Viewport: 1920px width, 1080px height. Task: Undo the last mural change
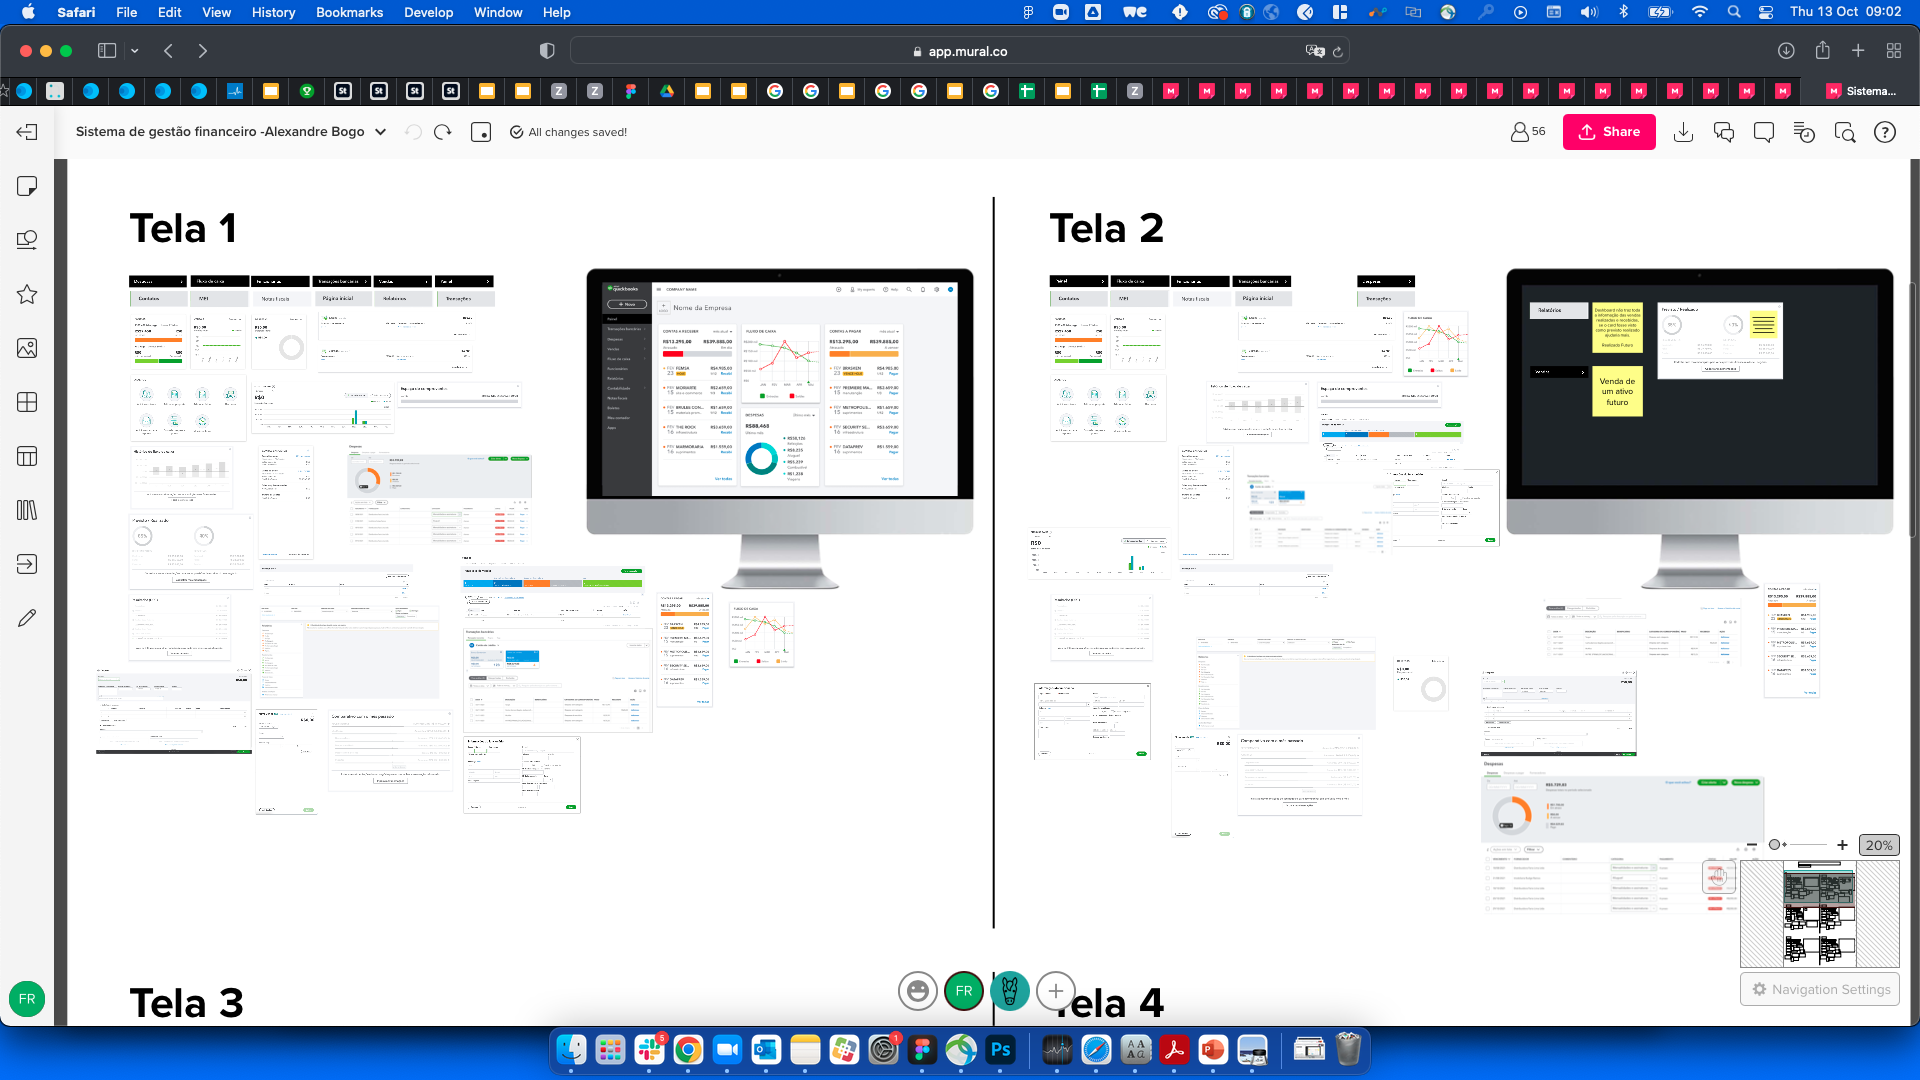[413, 132]
